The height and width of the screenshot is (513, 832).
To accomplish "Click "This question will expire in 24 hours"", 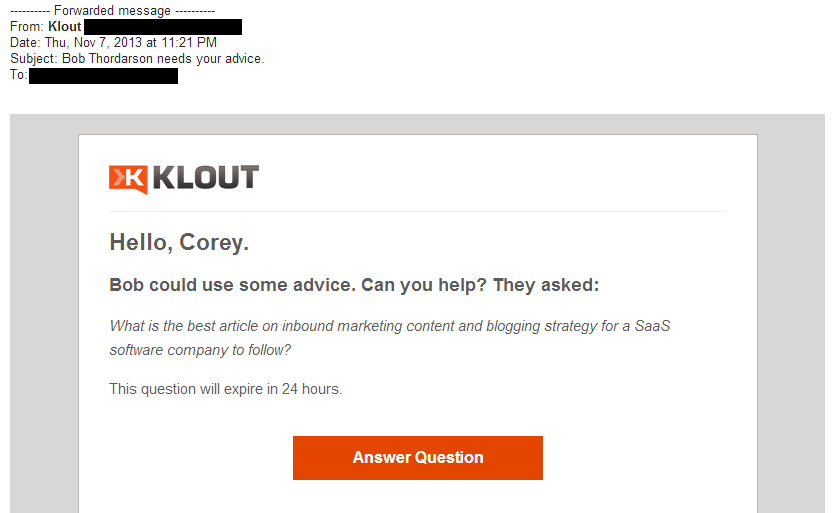I will [x=226, y=389].
